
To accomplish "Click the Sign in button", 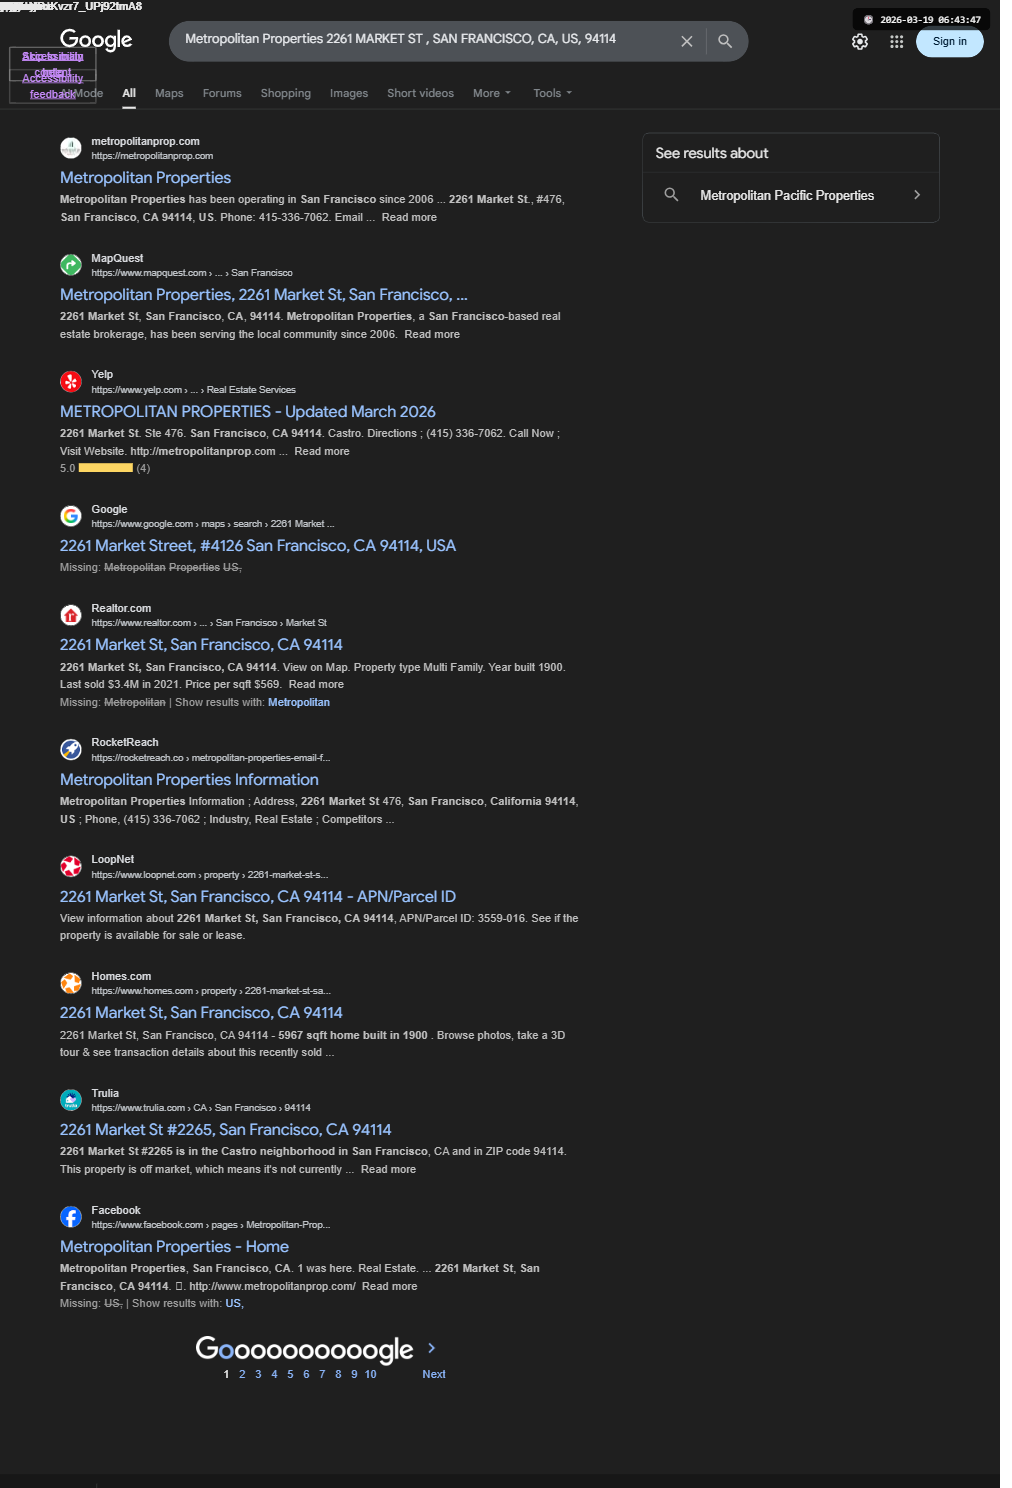I will tap(950, 41).
